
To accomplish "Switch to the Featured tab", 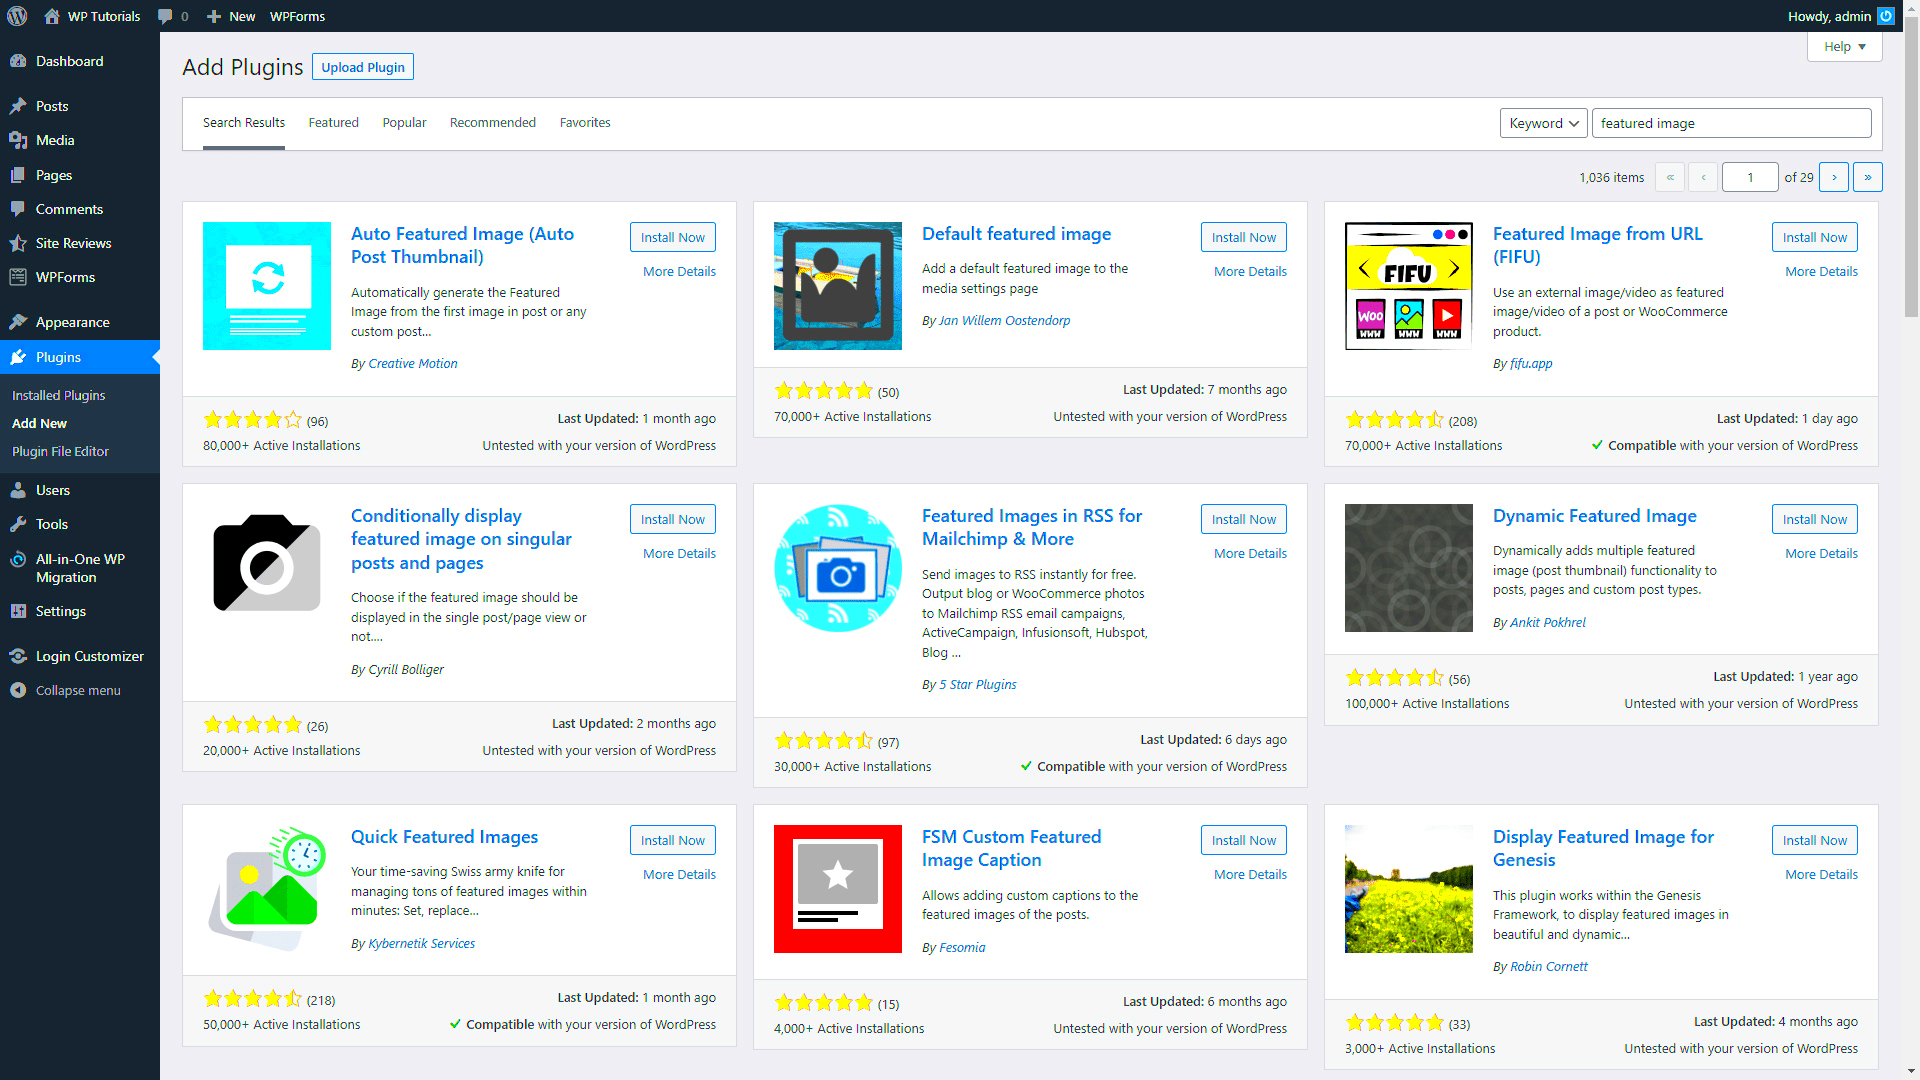I will click(x=332, y=123).
